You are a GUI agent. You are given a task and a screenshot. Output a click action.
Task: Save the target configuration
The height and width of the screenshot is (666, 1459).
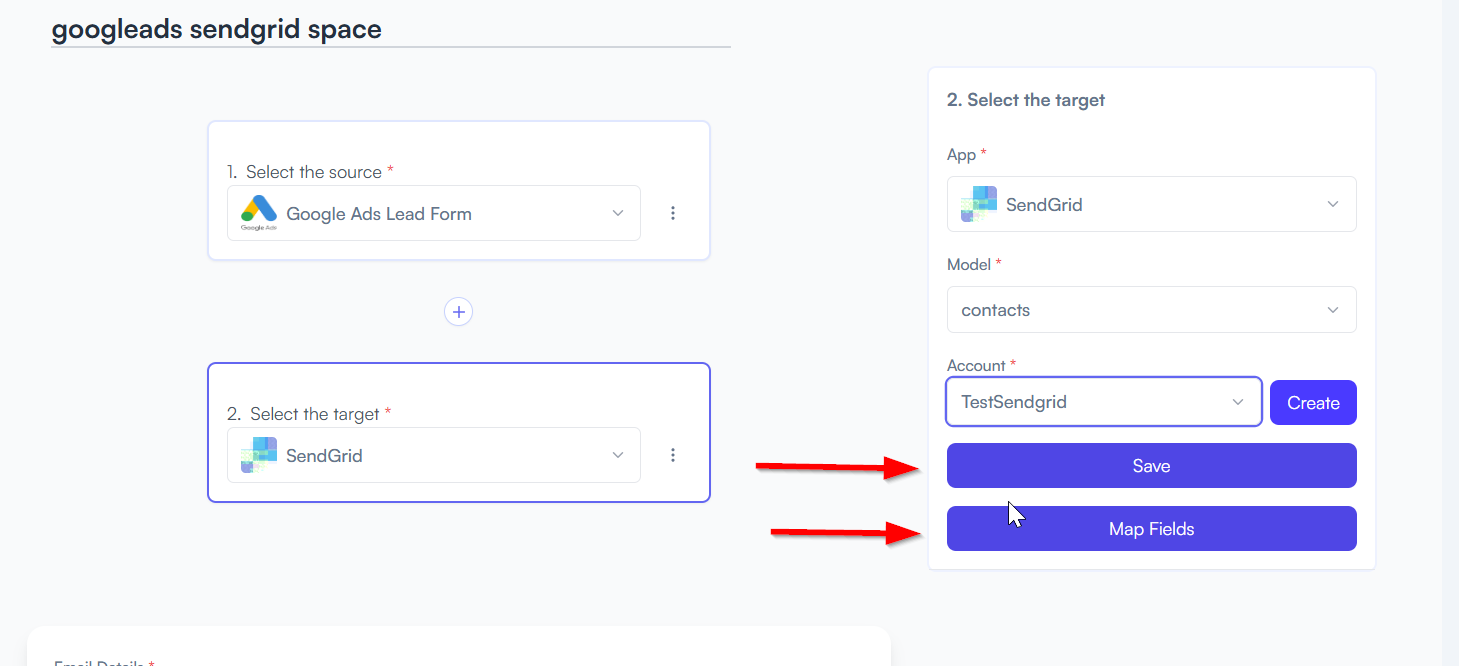[1152, 466]
